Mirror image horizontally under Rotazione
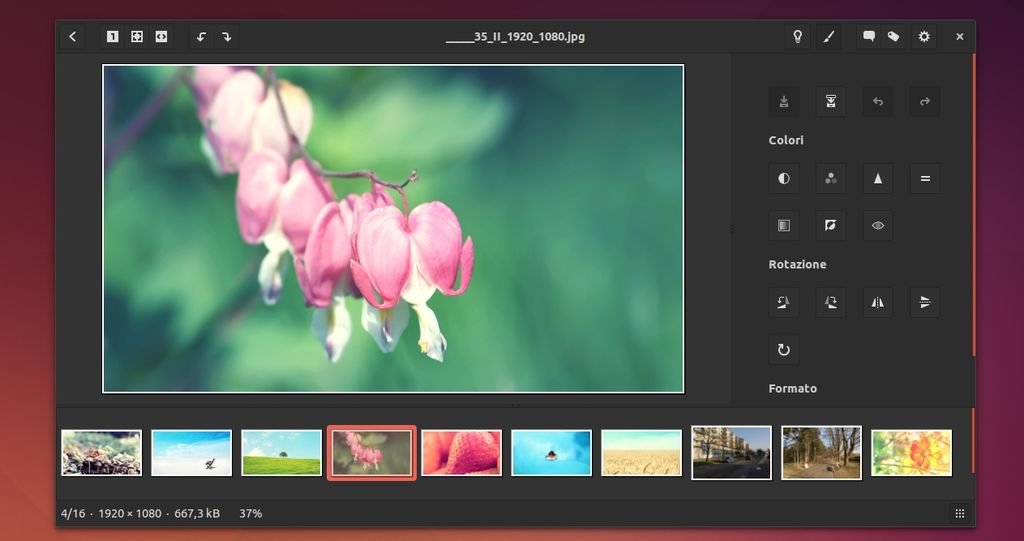Screen dimensions: 1024x541 tap(878, 302)
